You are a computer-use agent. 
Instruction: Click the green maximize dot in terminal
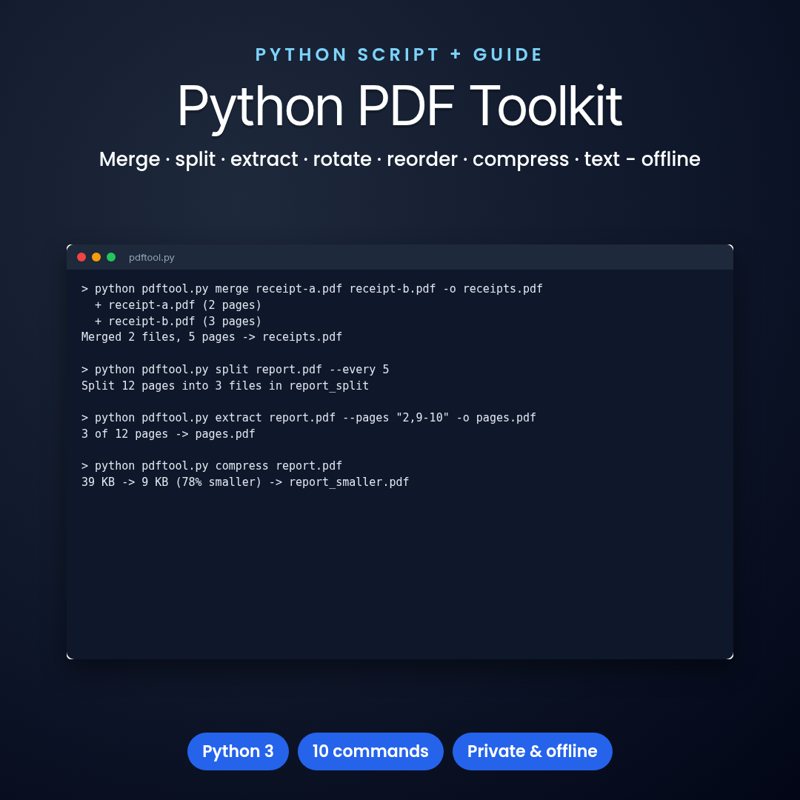[111, 257]
